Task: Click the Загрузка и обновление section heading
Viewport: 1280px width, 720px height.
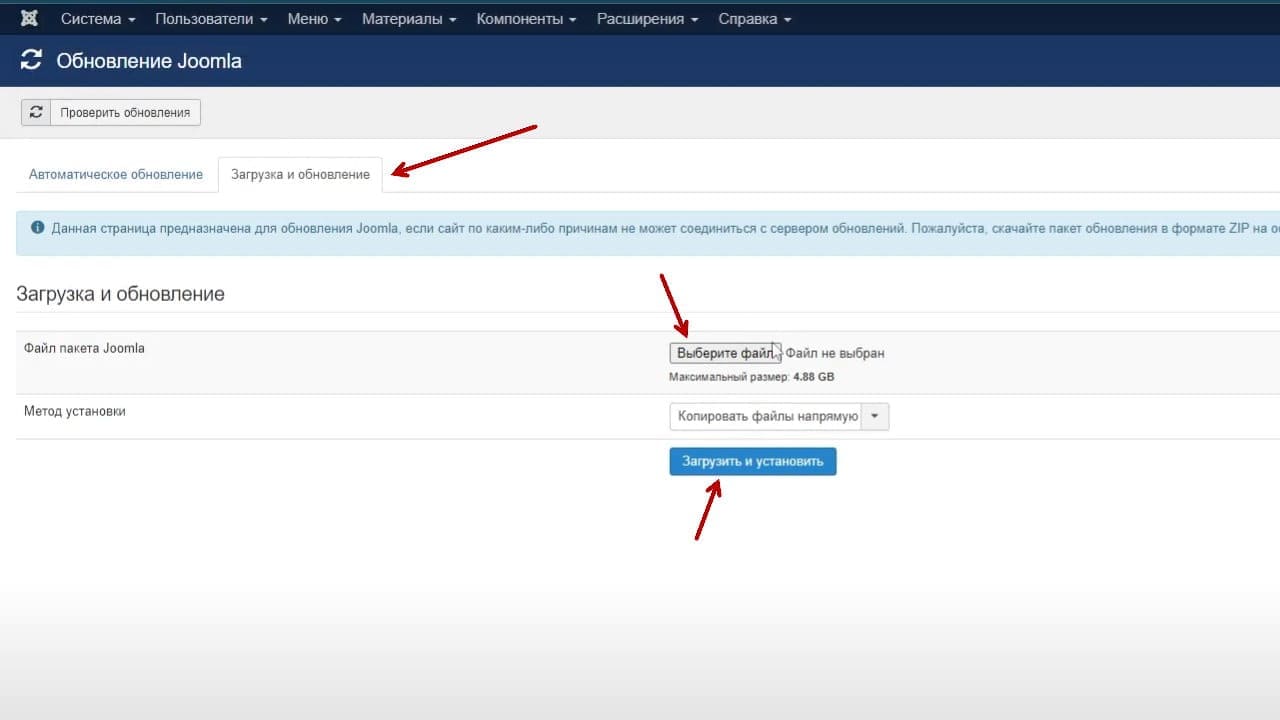Action: [x=120, y=294]
